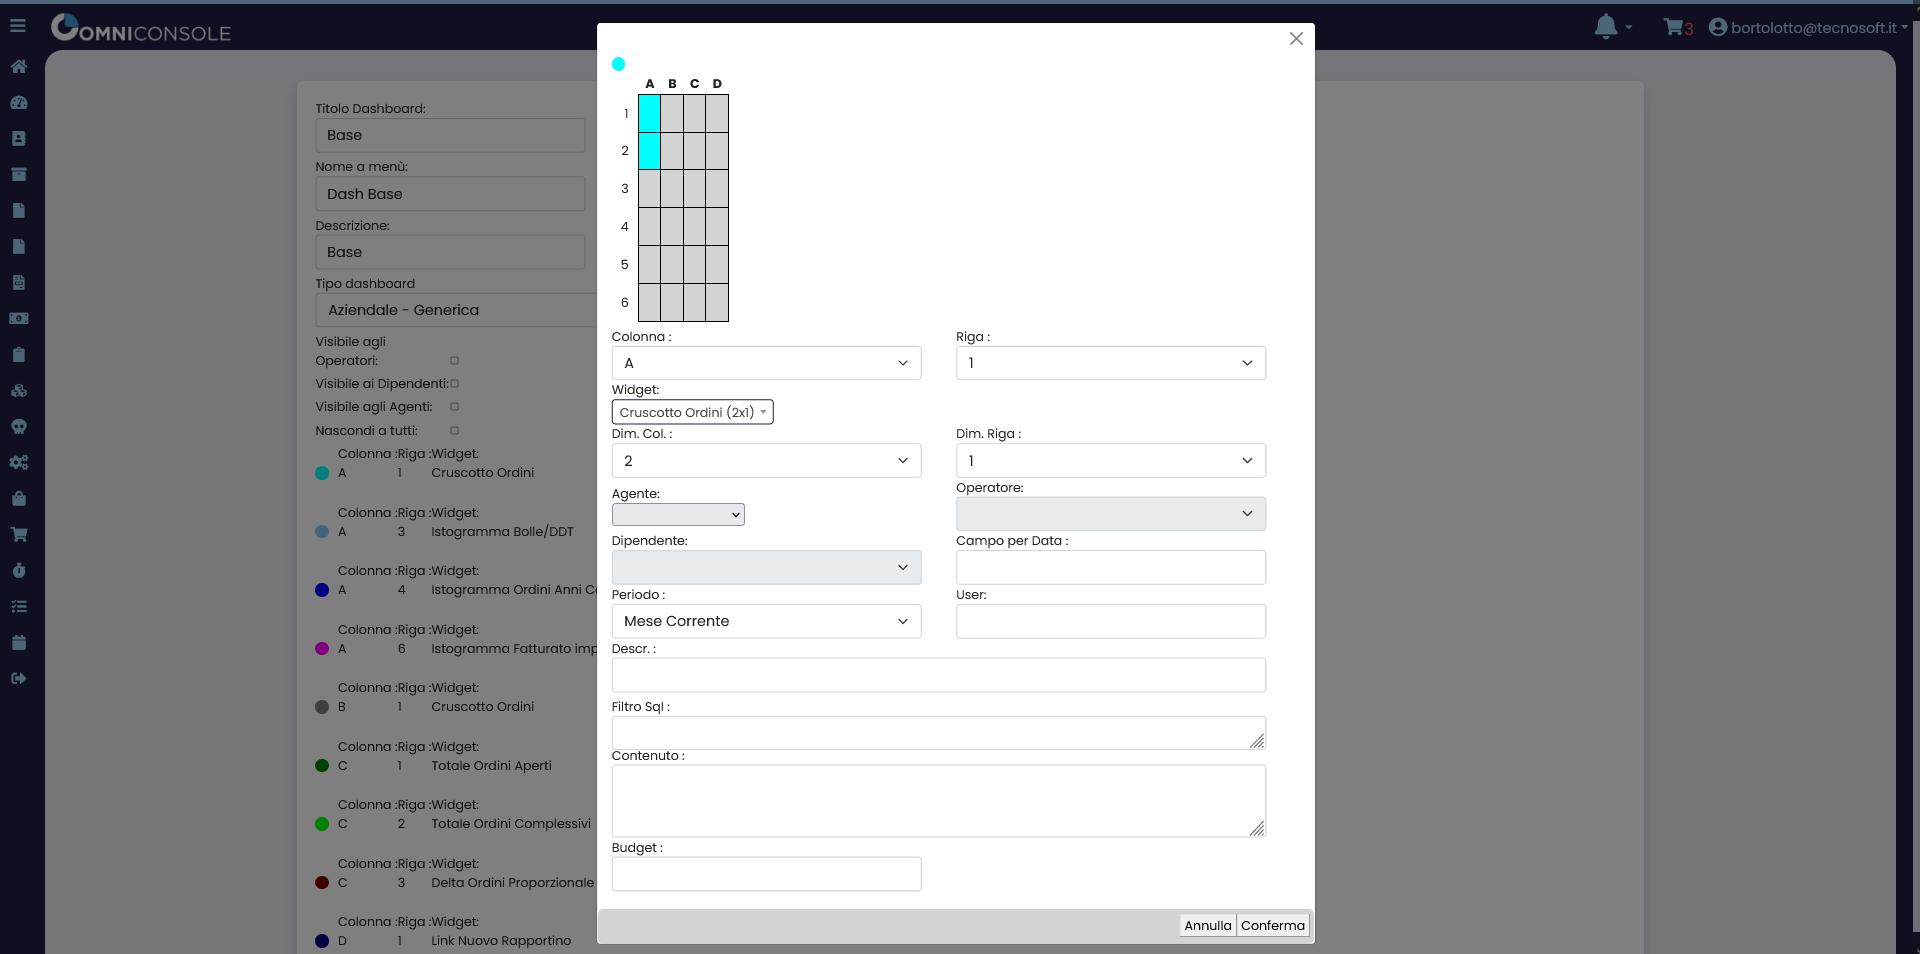Click the logout sidebar icon
The width and height of the screenshot is (1920, 954).
click(x=19, y=679)
